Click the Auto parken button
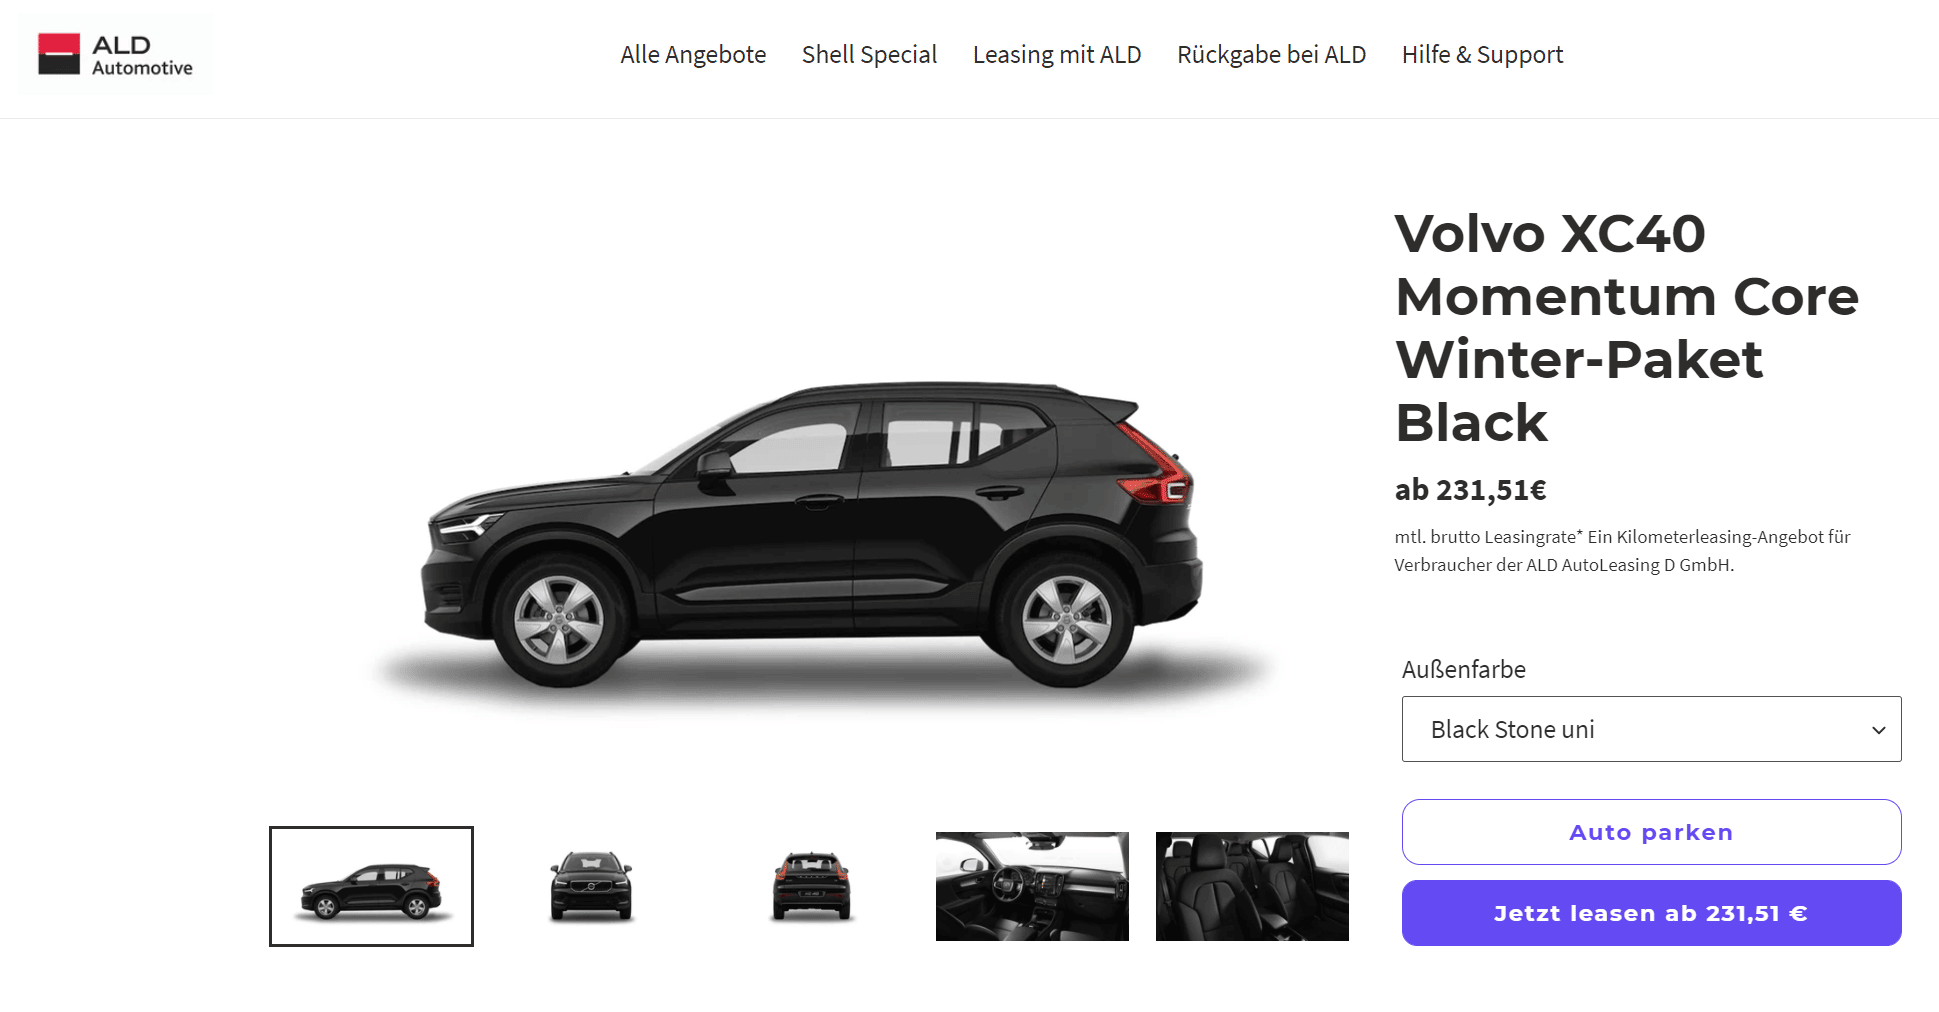Image resolution: width=1939 pixels, height=1012 pixels. click(1651, 832)
